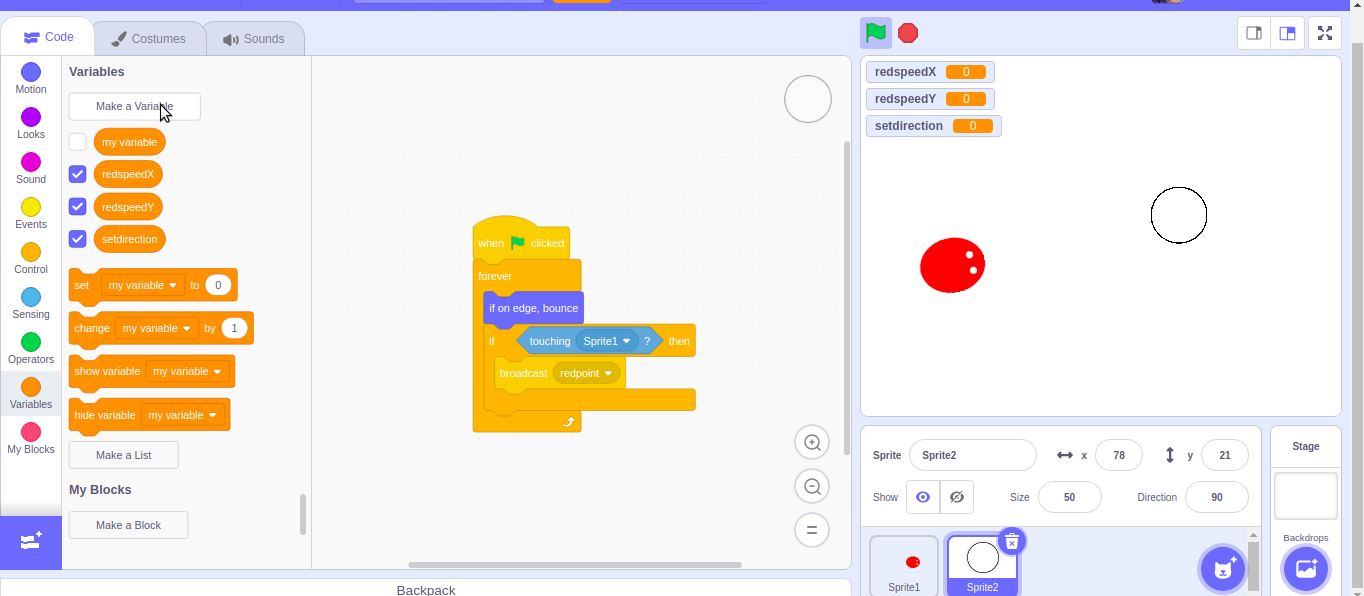Screen dimensions: 1364x596
Task: Open the Sensing blocks category
Action: pyautogui.click(x=30, y=301)
